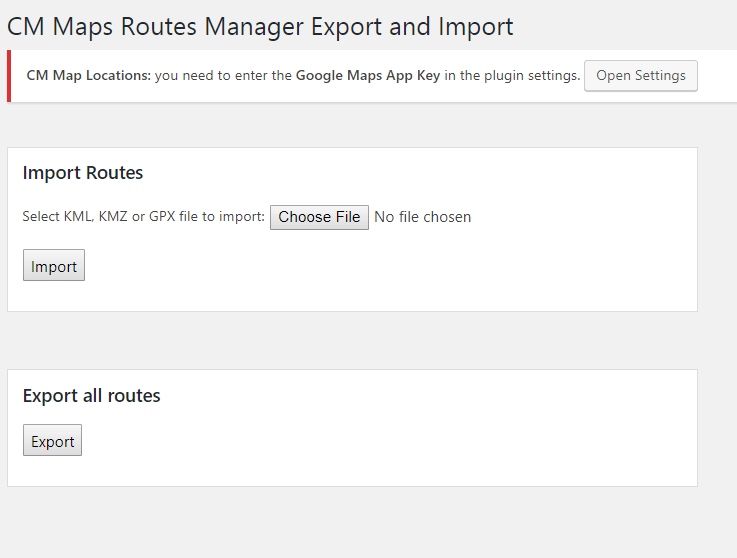Click the white notice banner right of Open Settings
The width and height of the screenshot is (737, 558).
tap(718, 76)
